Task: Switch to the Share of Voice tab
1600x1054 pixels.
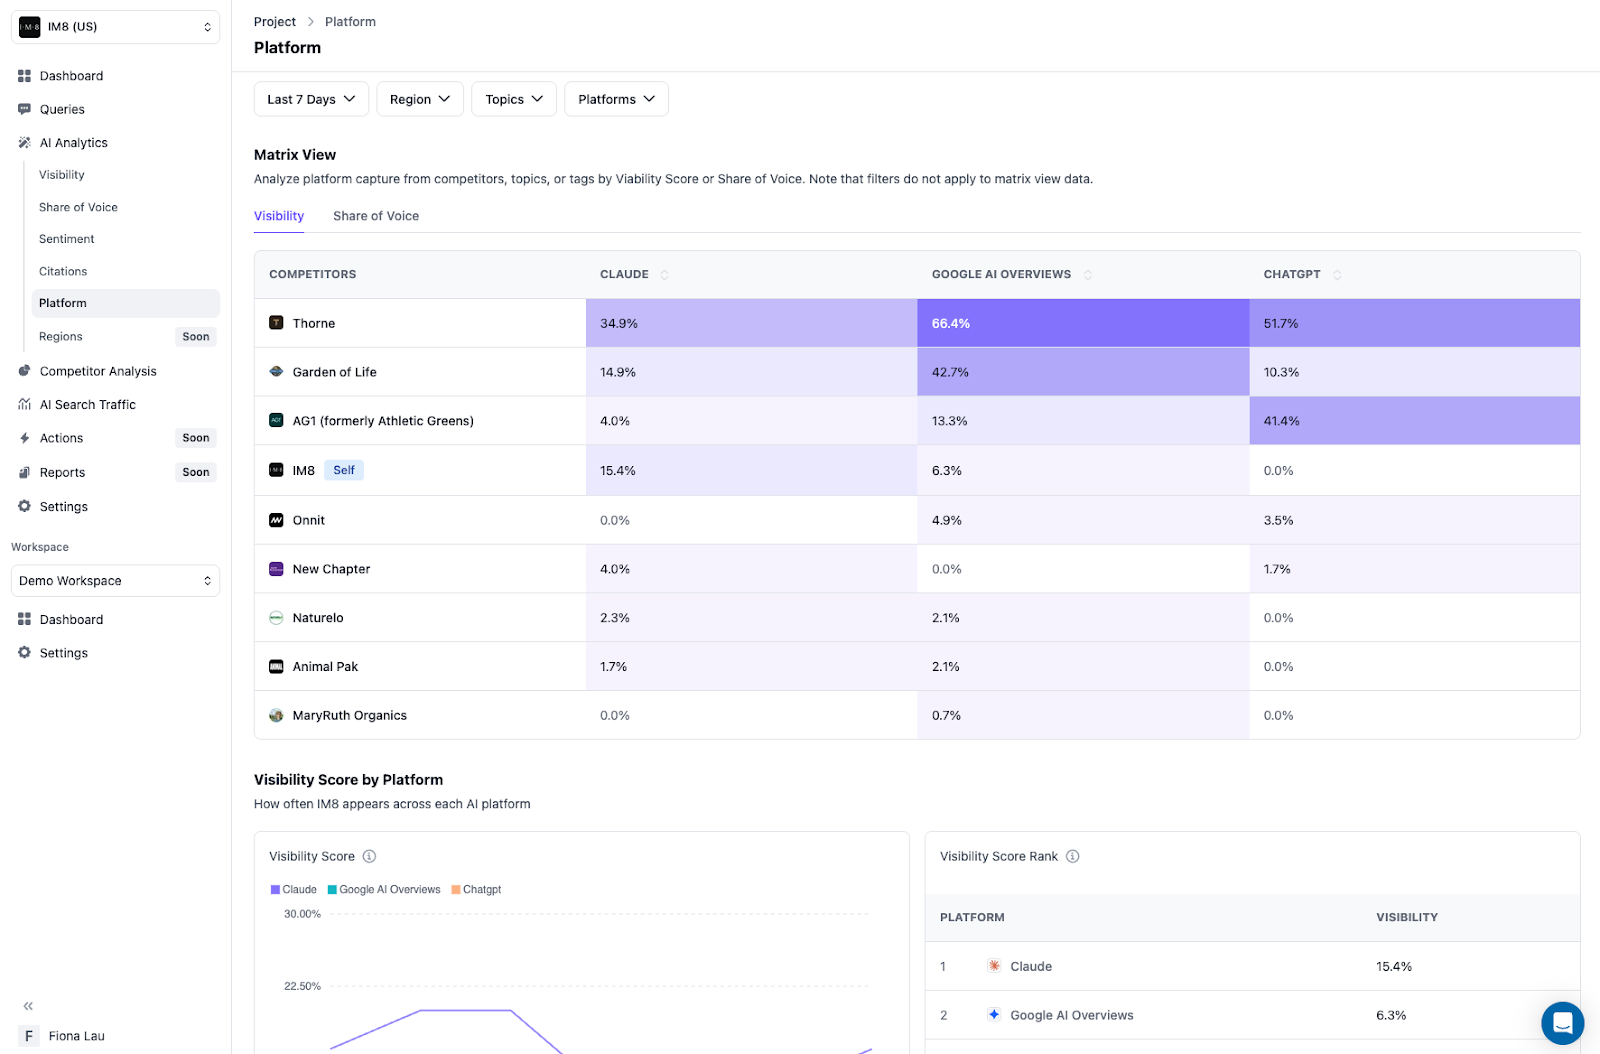Action: pyautogui.click(x=376, y=216)
